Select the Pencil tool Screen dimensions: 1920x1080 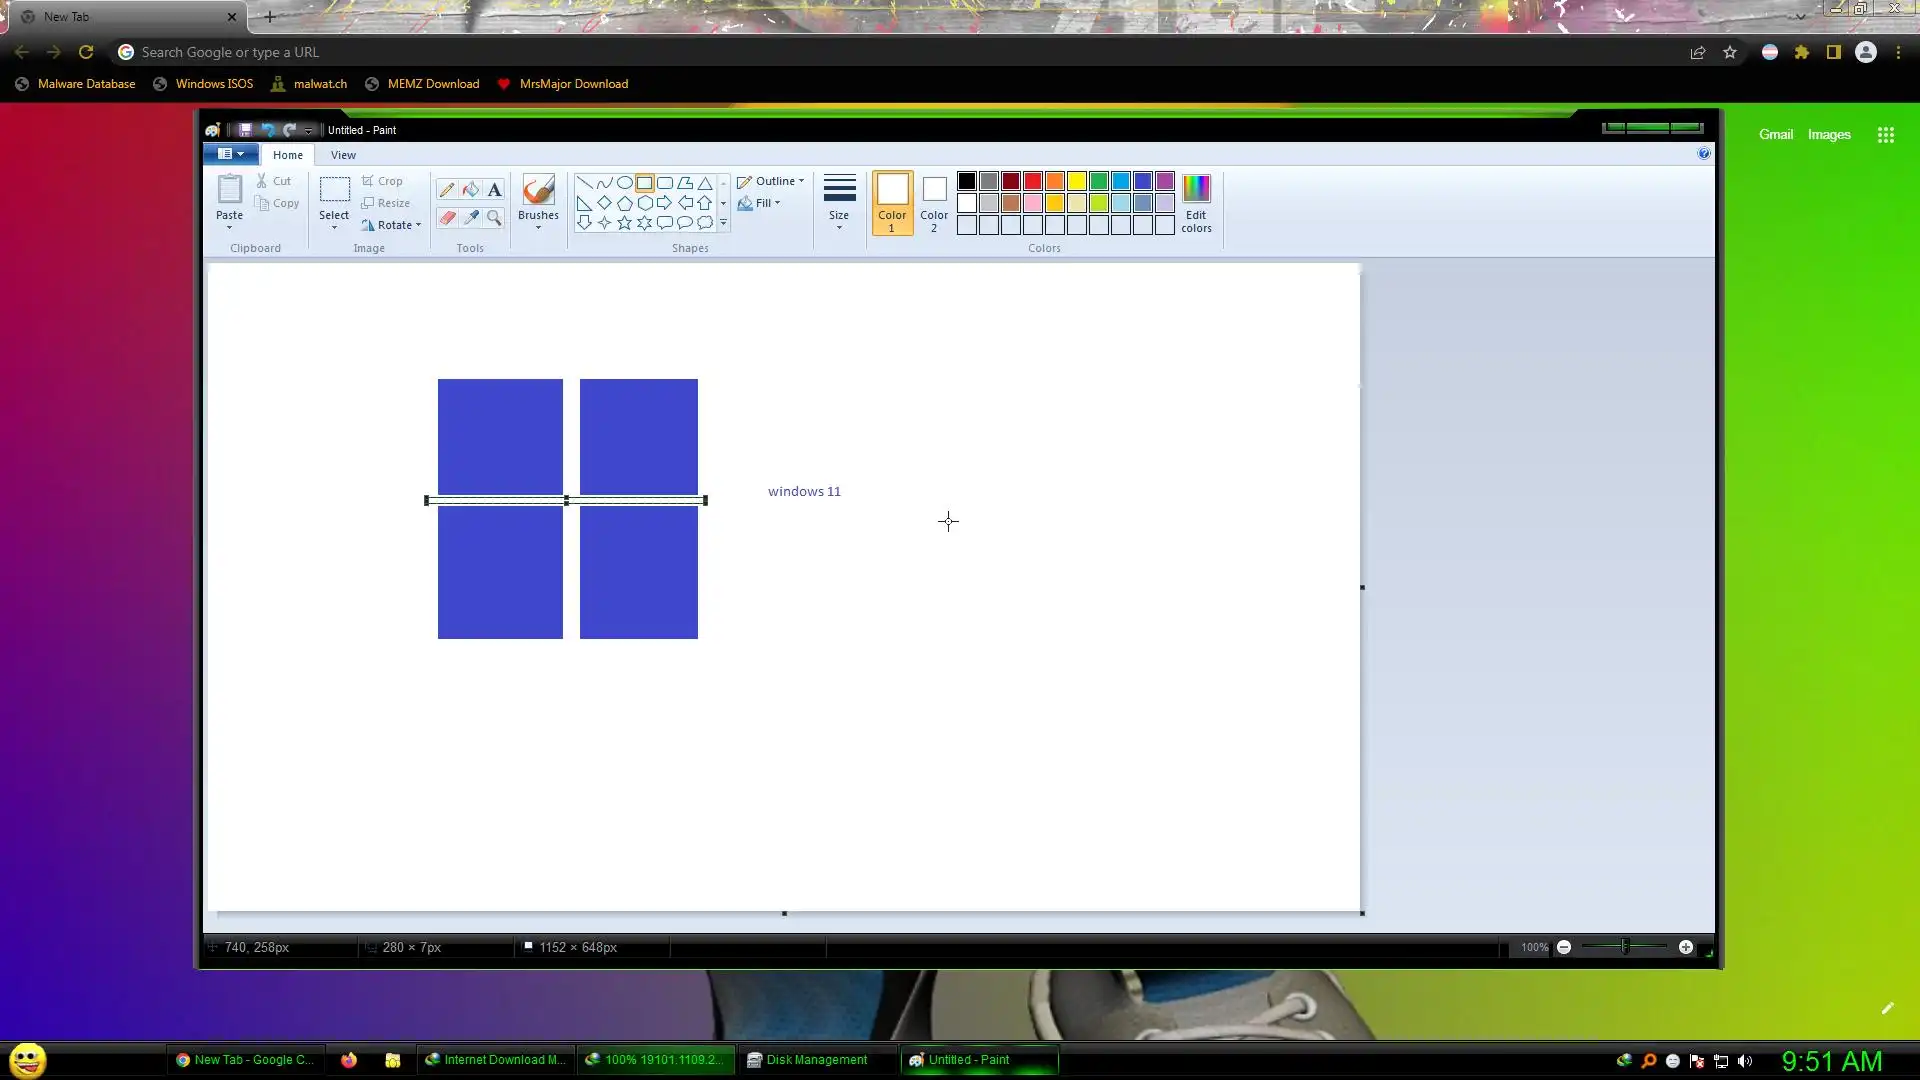(447, 190)
